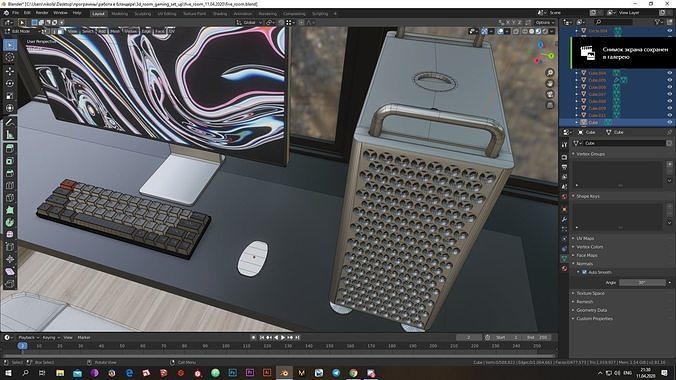The image size is (676, 380).
Task: Enable face select mode
Action: coord(60,31)
